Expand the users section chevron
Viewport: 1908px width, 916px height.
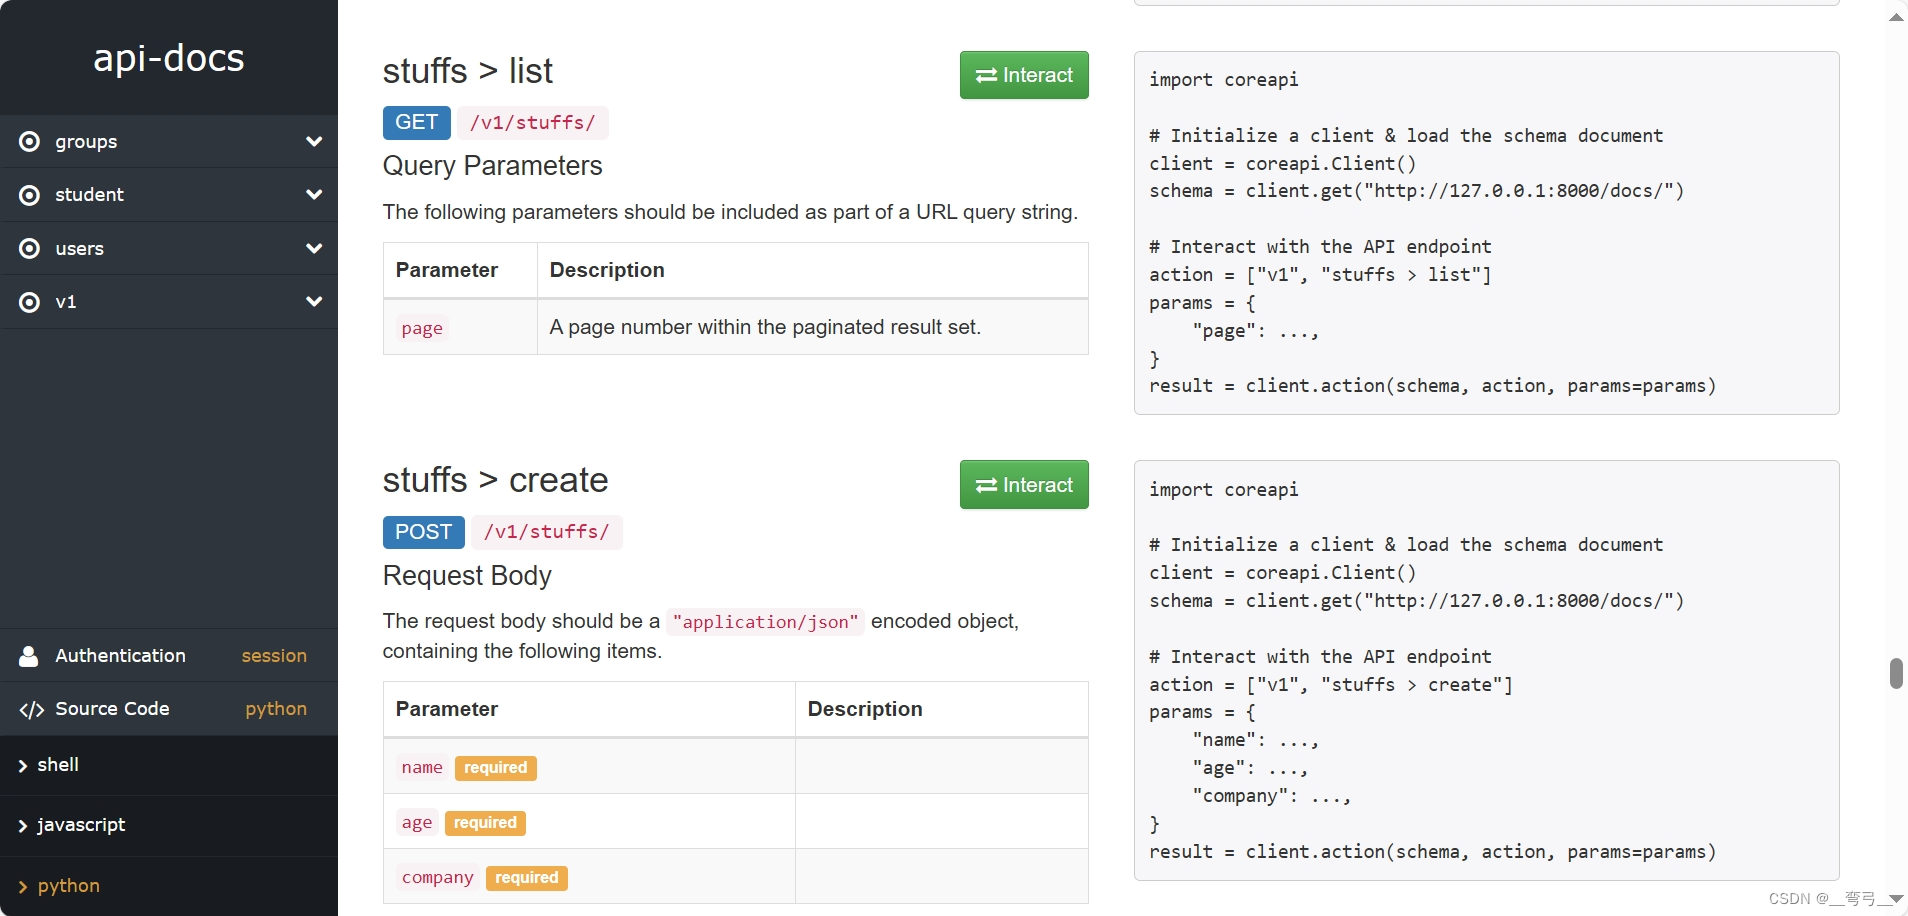tap(314, 249)
